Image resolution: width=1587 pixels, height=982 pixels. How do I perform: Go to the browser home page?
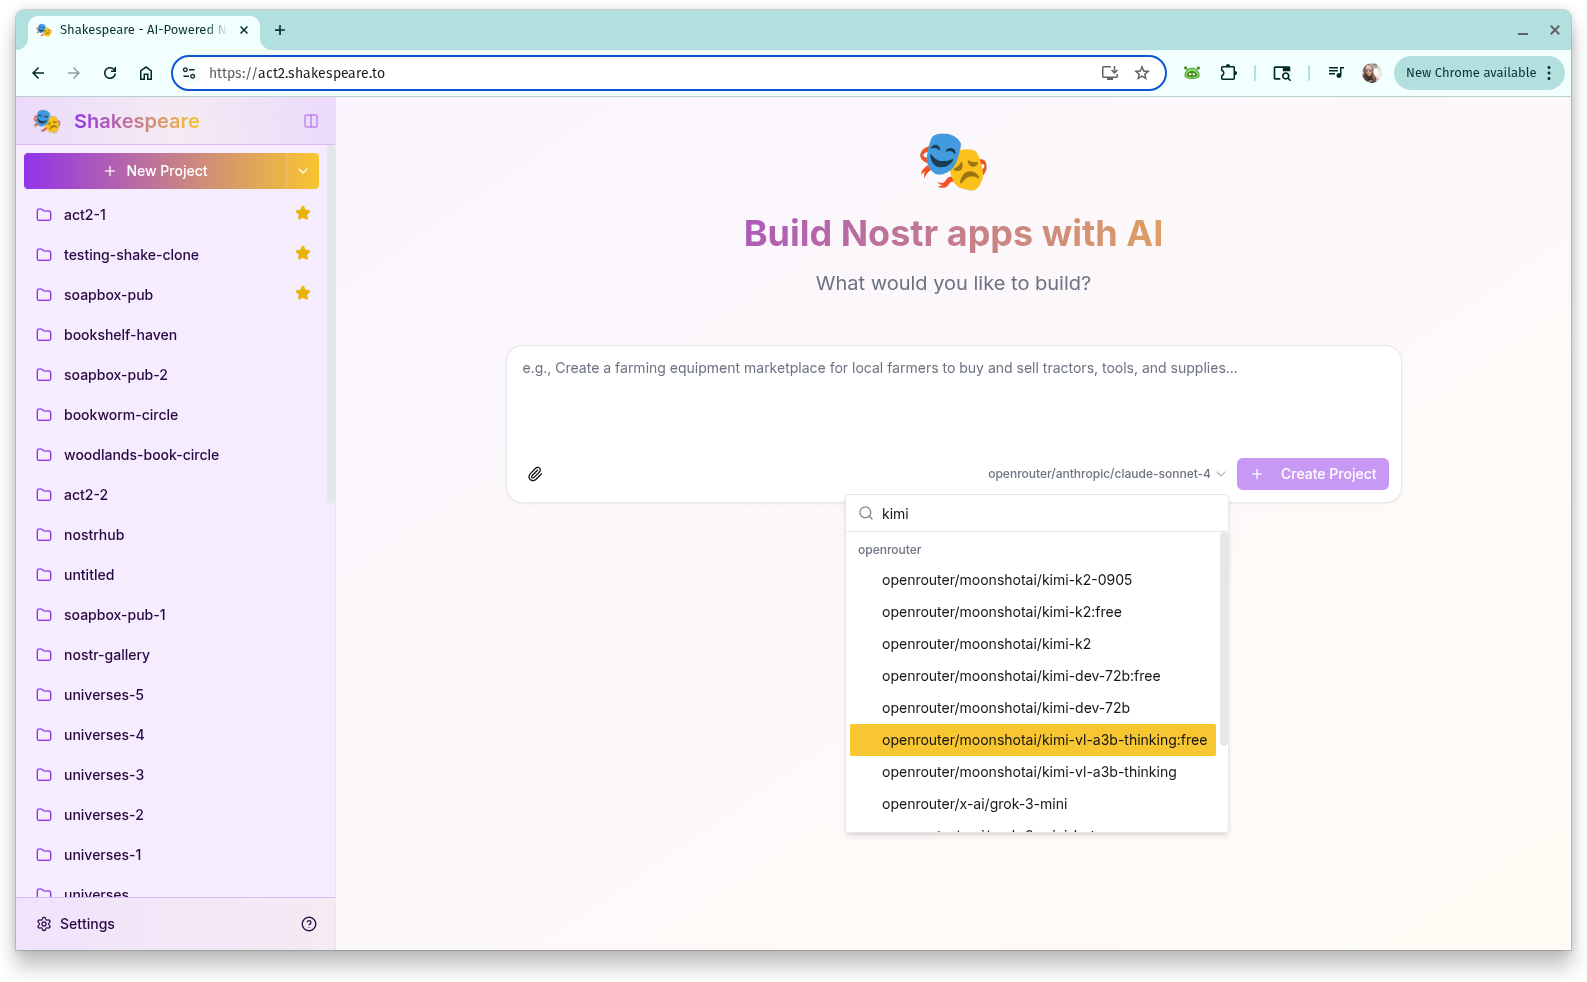coord(146,73)
